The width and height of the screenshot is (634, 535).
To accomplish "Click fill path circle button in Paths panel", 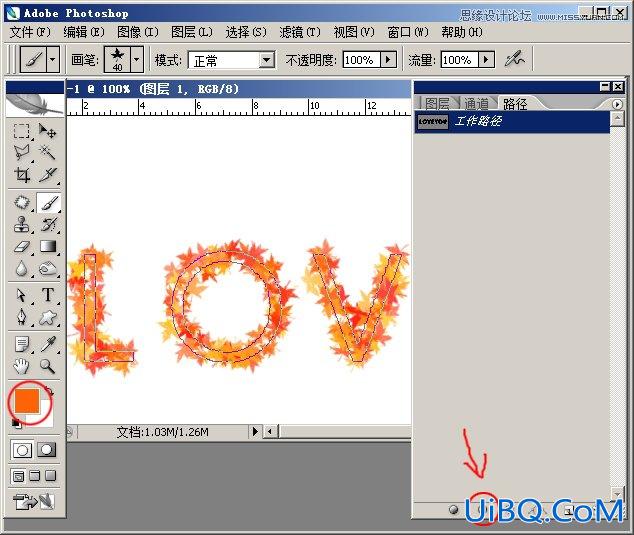I will [x=454, y=510].
